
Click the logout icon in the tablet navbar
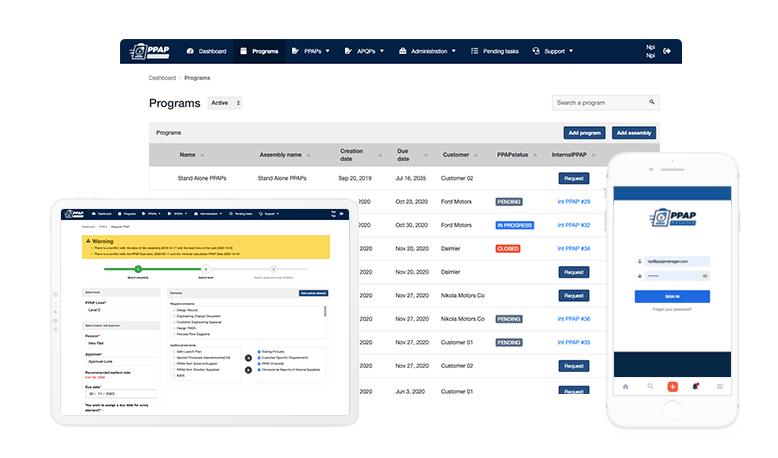point(341,214)
